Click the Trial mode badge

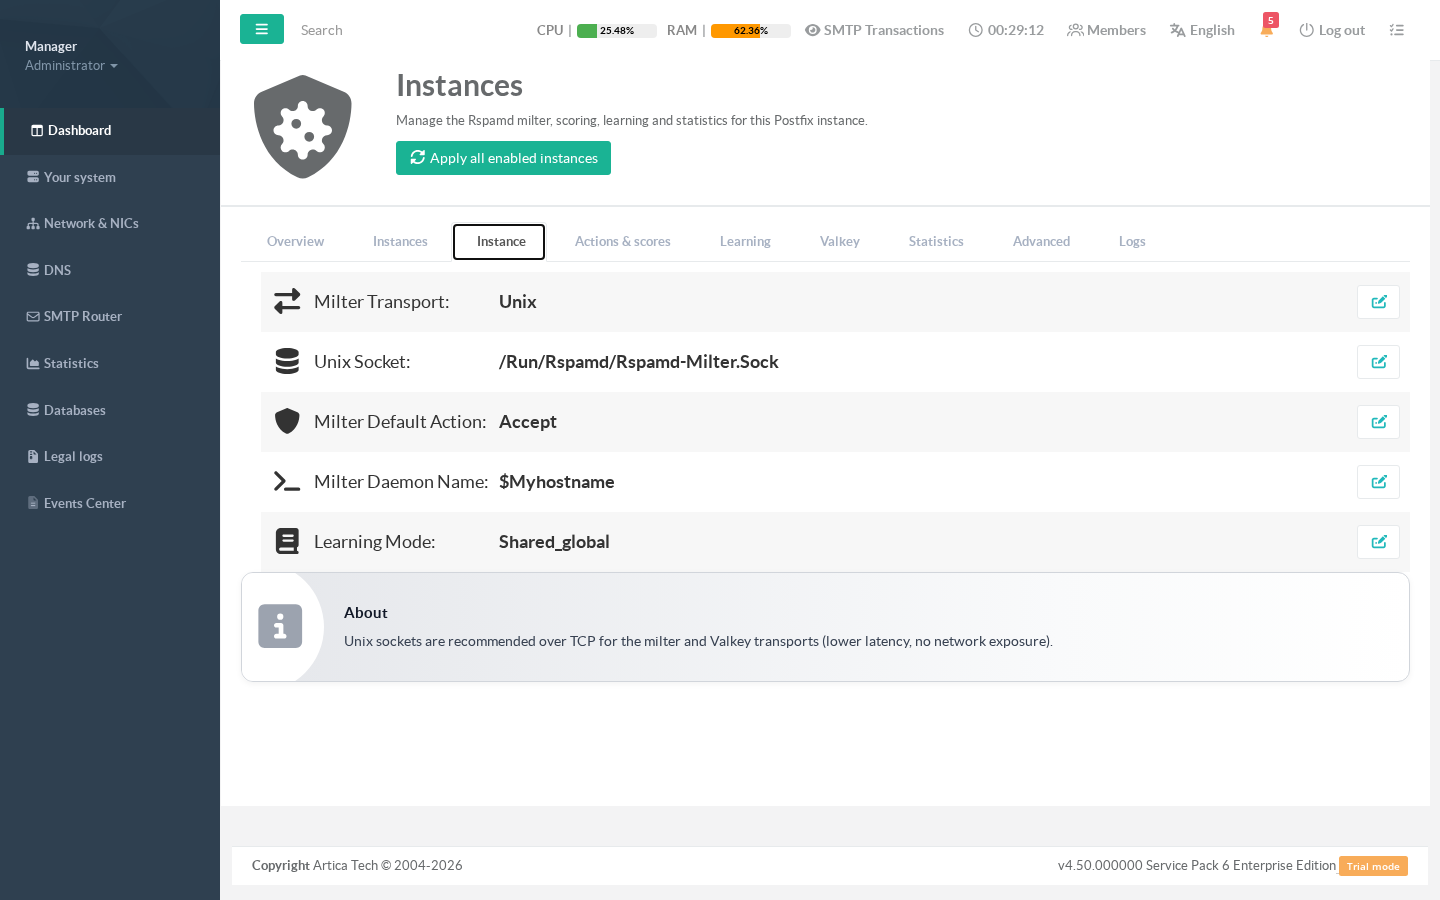pos(1373,866)
